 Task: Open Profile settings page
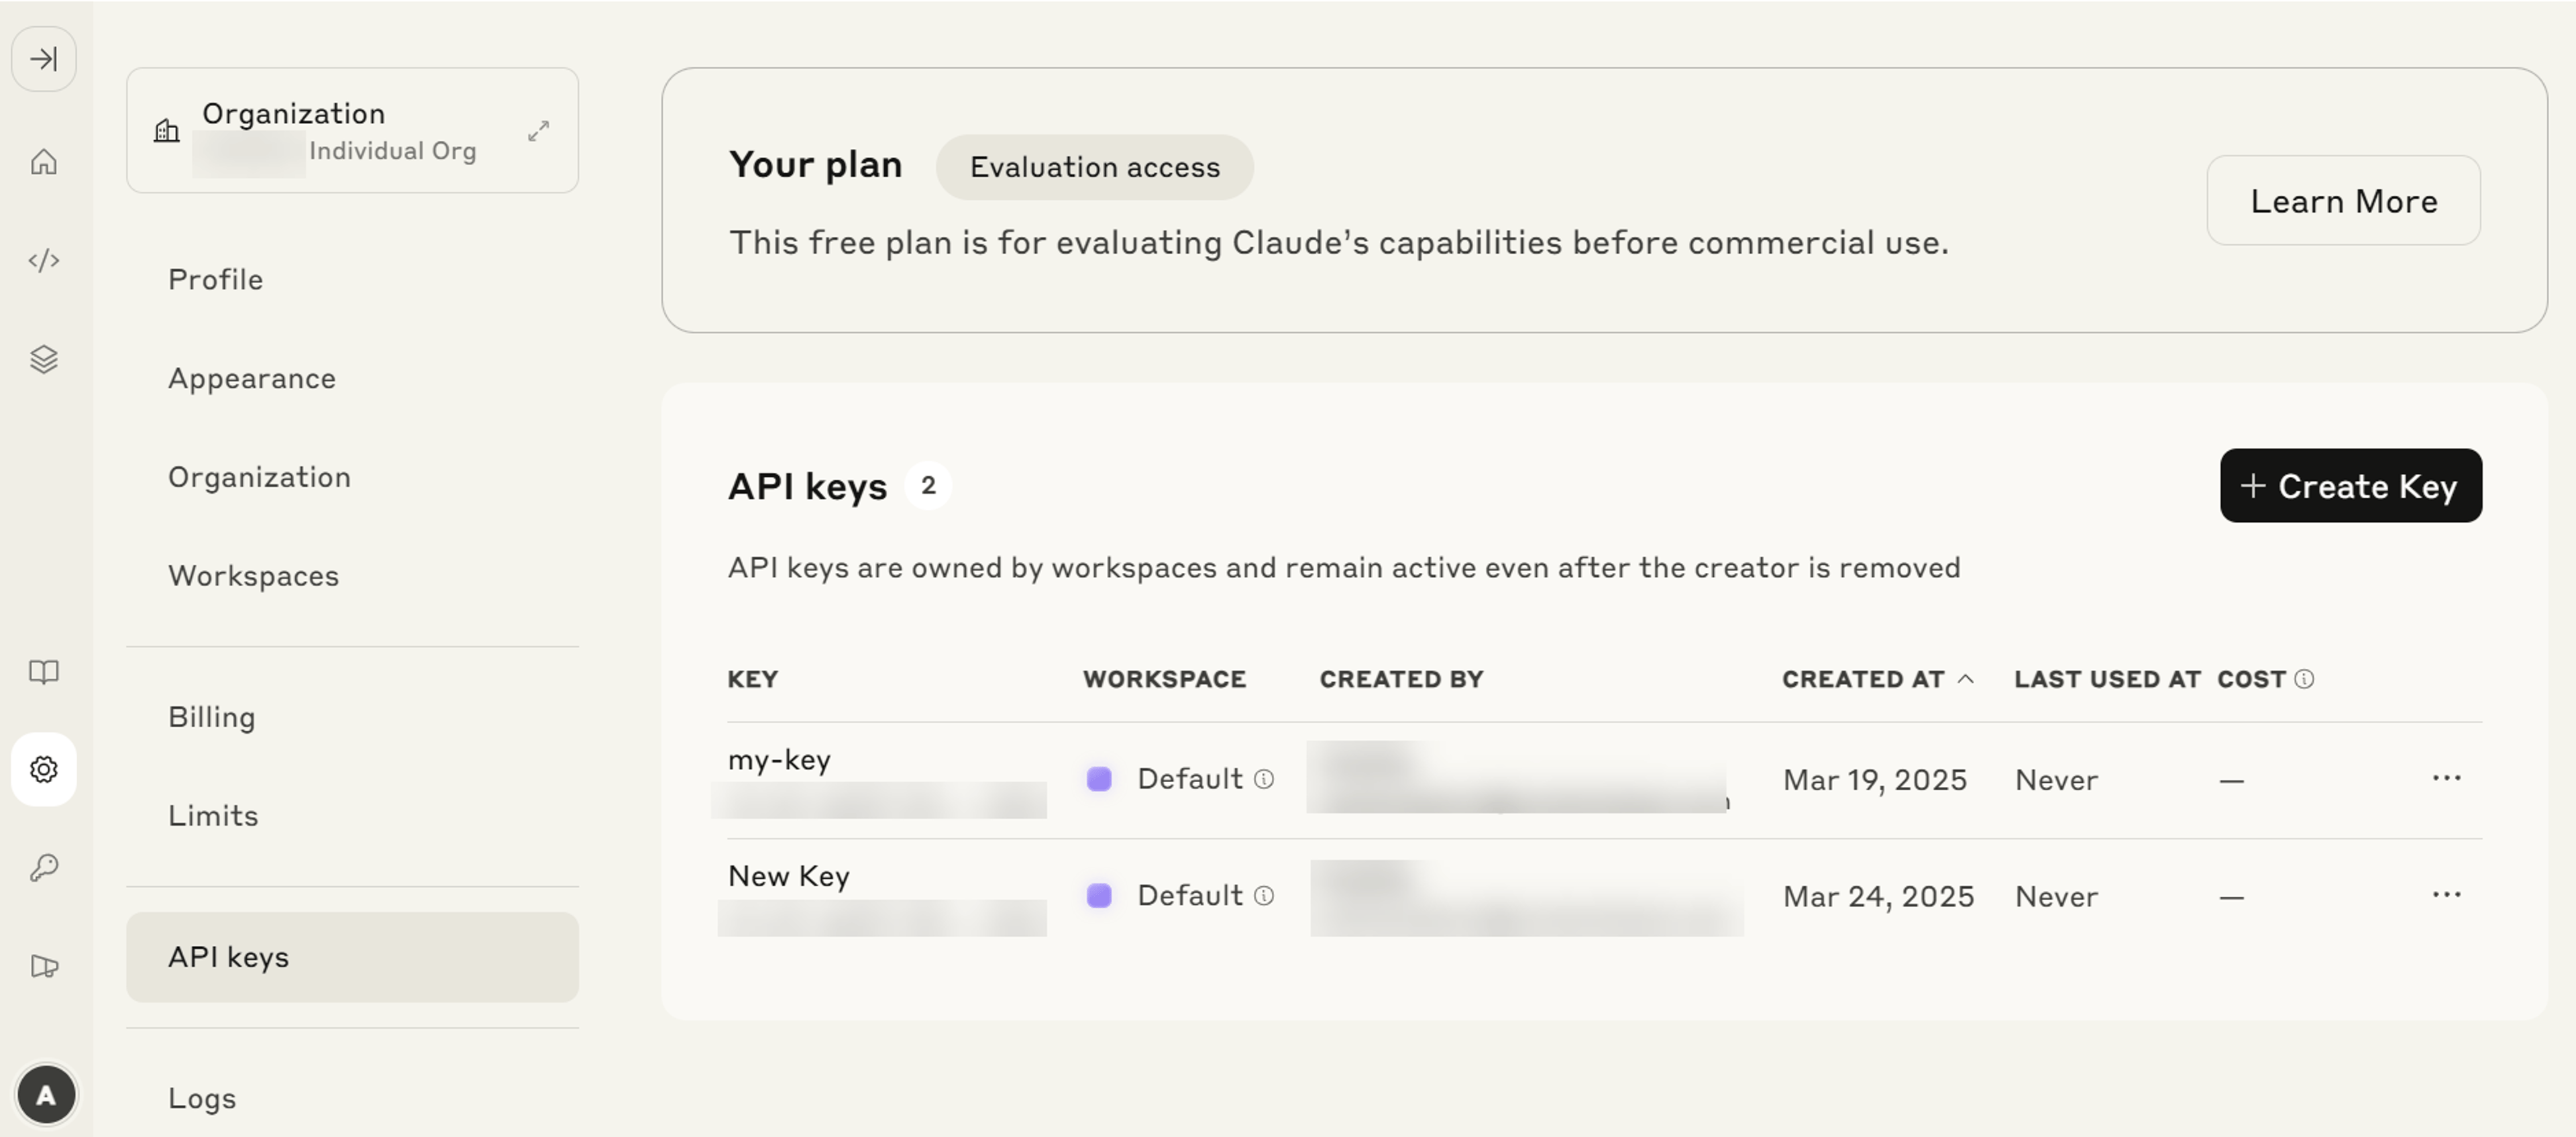(216, 280)
